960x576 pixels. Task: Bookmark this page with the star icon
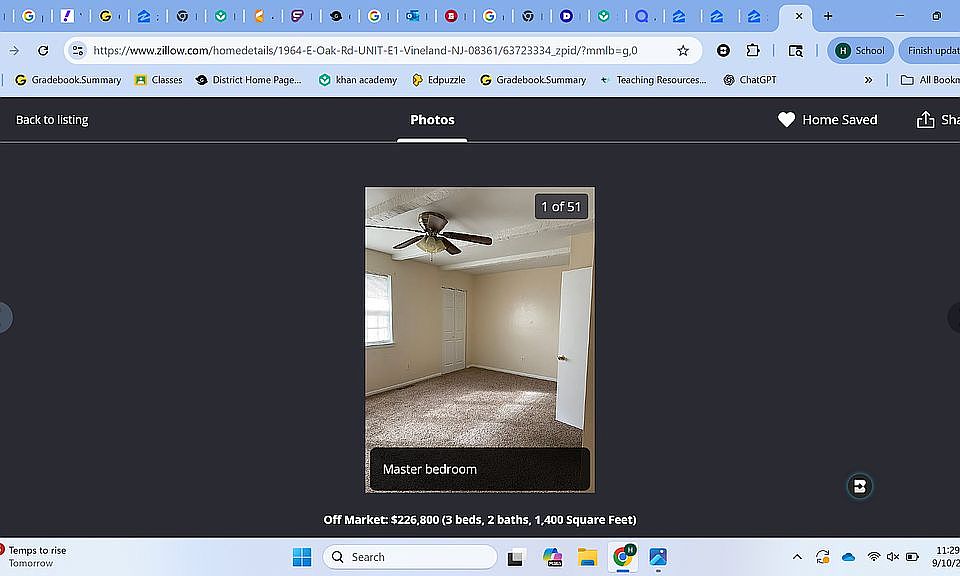click(x=683, y=51)
